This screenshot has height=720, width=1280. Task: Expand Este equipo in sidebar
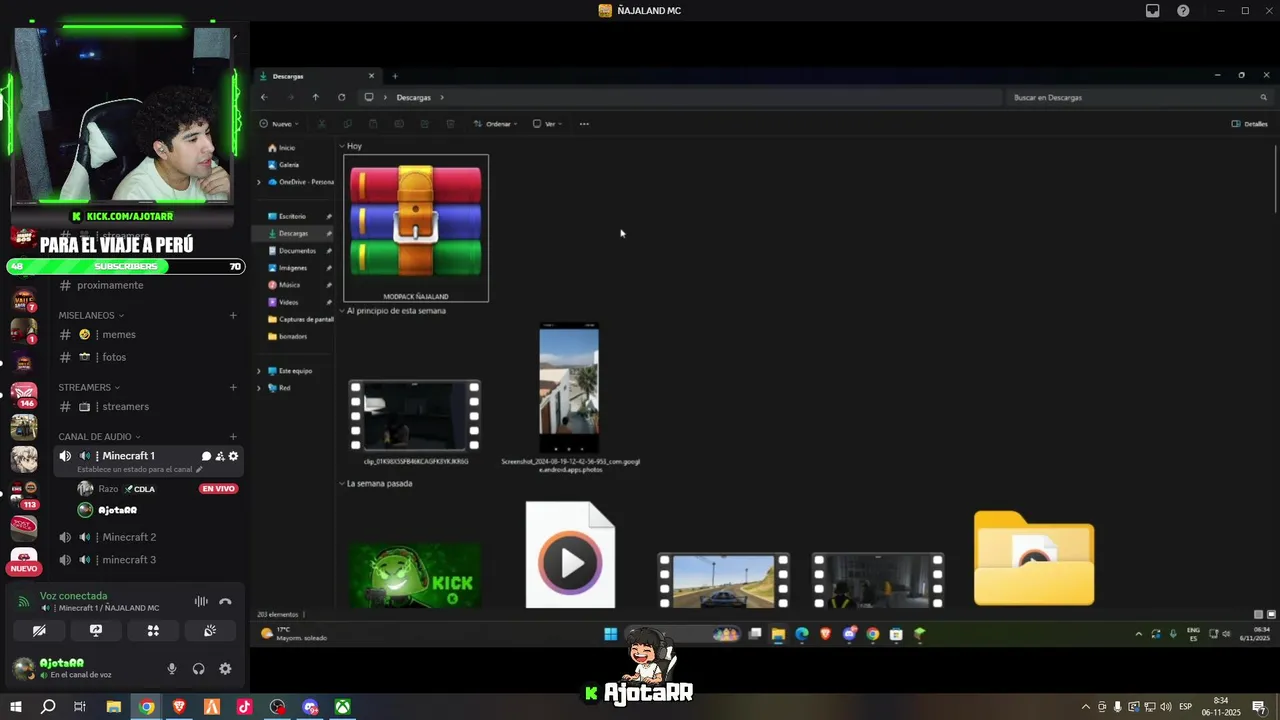click(259, 371)
